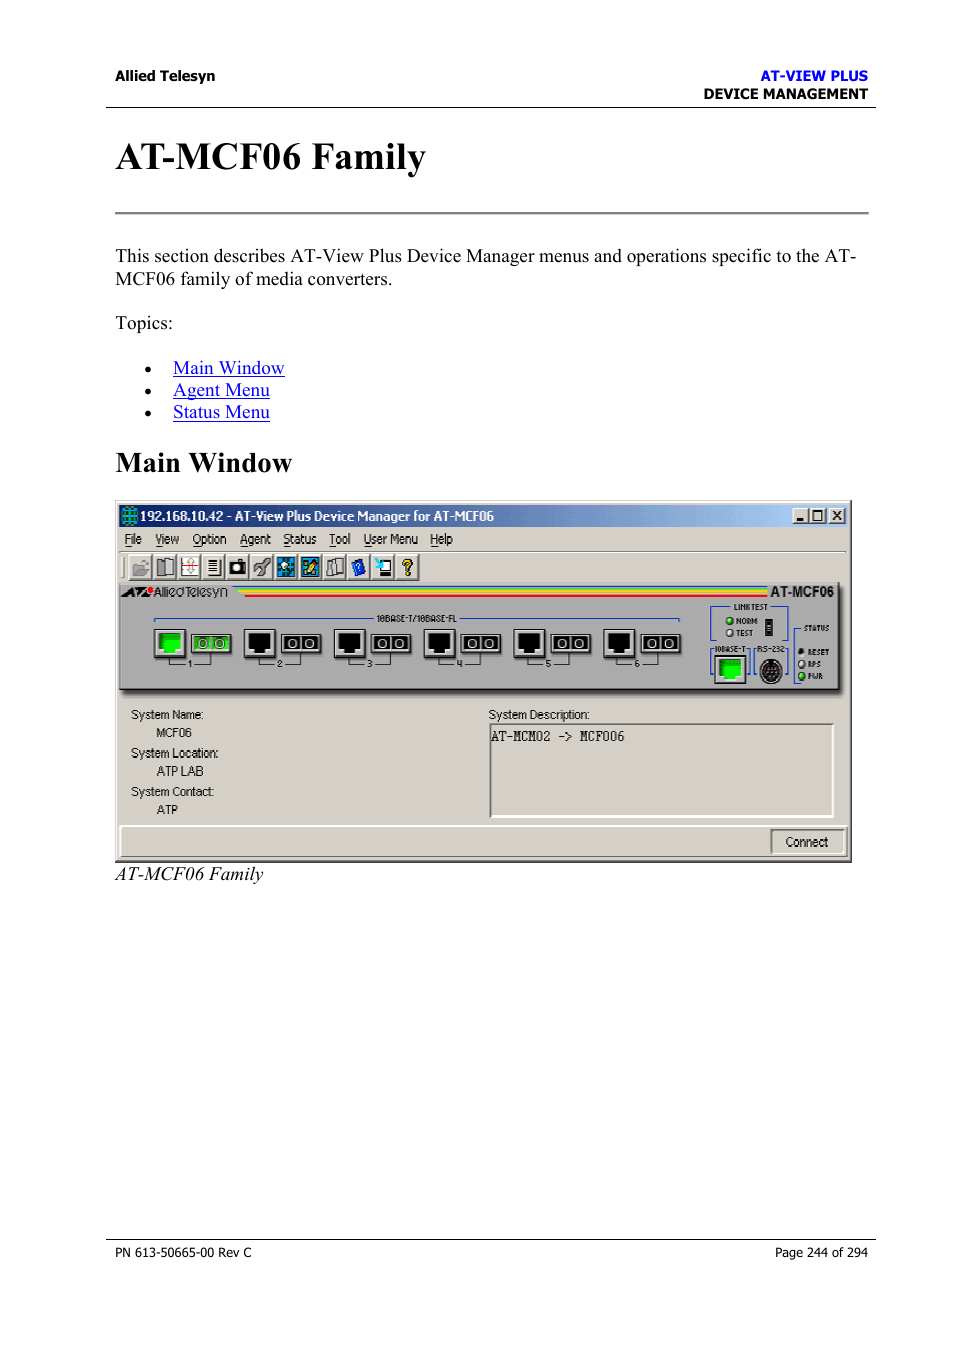This screenshot has width=954, height=1351.
Task: Select RJ45 twisted-pair port 2
Action: (260, 643)
